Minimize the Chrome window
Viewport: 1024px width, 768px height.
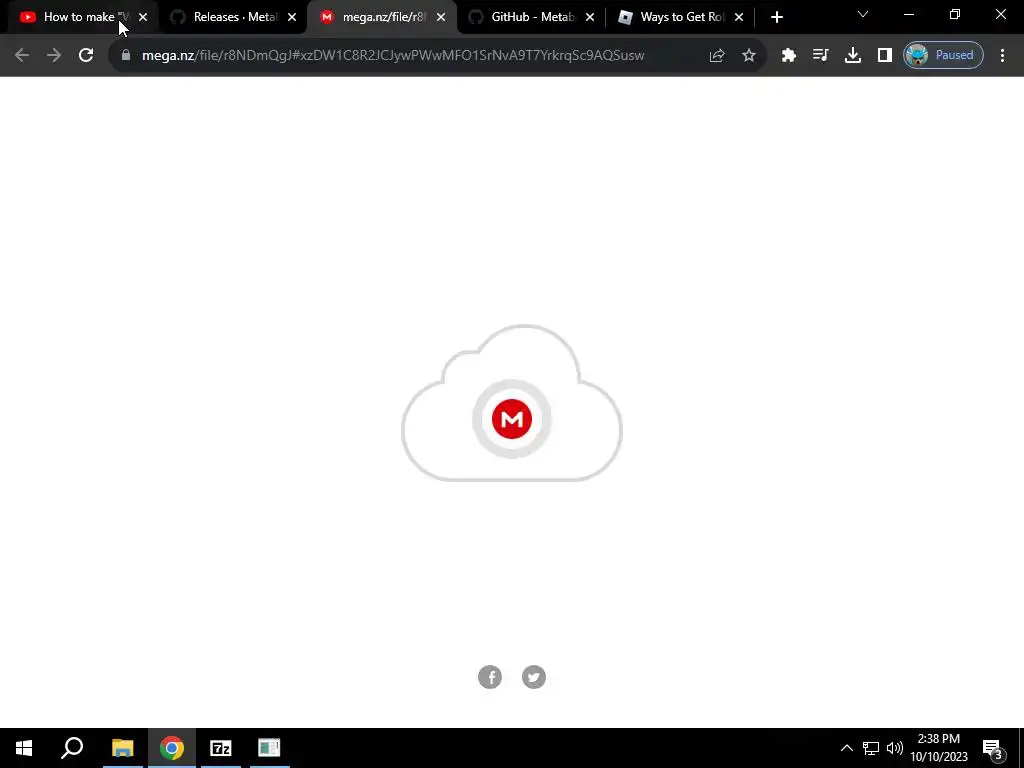pos(908,14)
